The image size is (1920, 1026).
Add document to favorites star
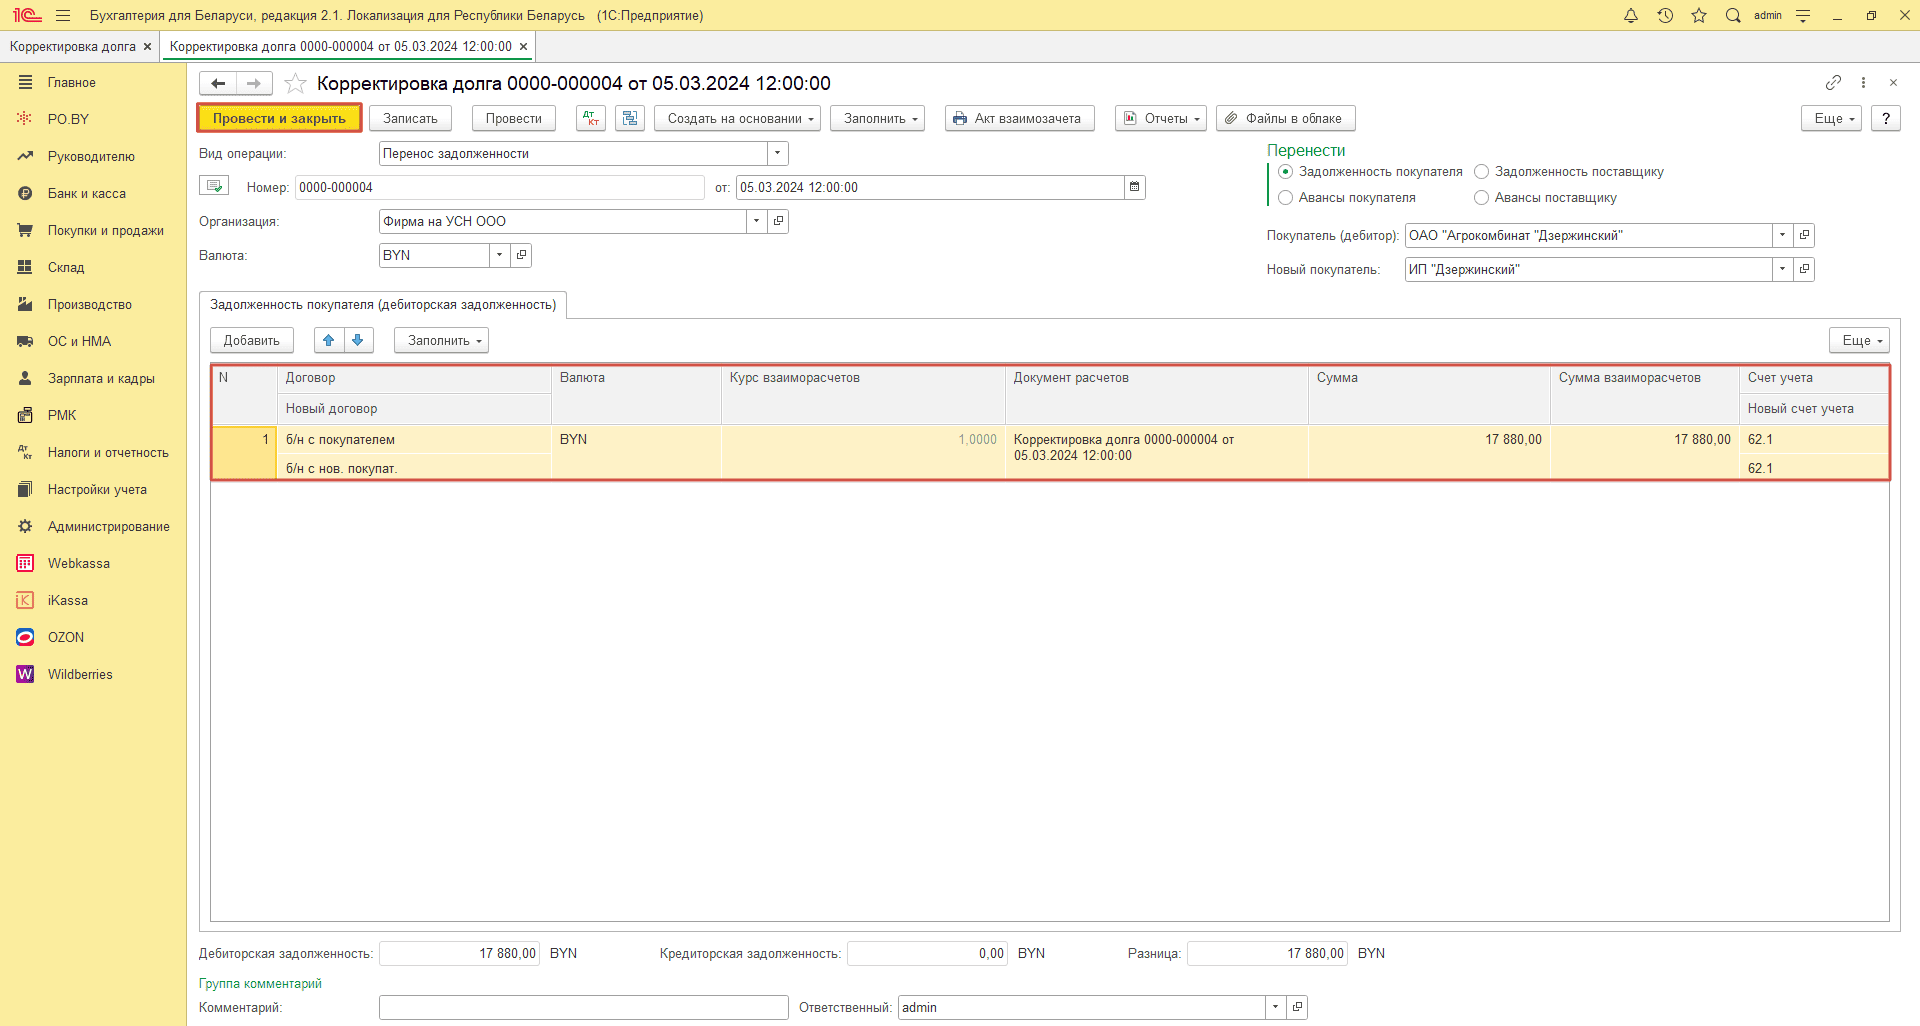coord(295,83)
